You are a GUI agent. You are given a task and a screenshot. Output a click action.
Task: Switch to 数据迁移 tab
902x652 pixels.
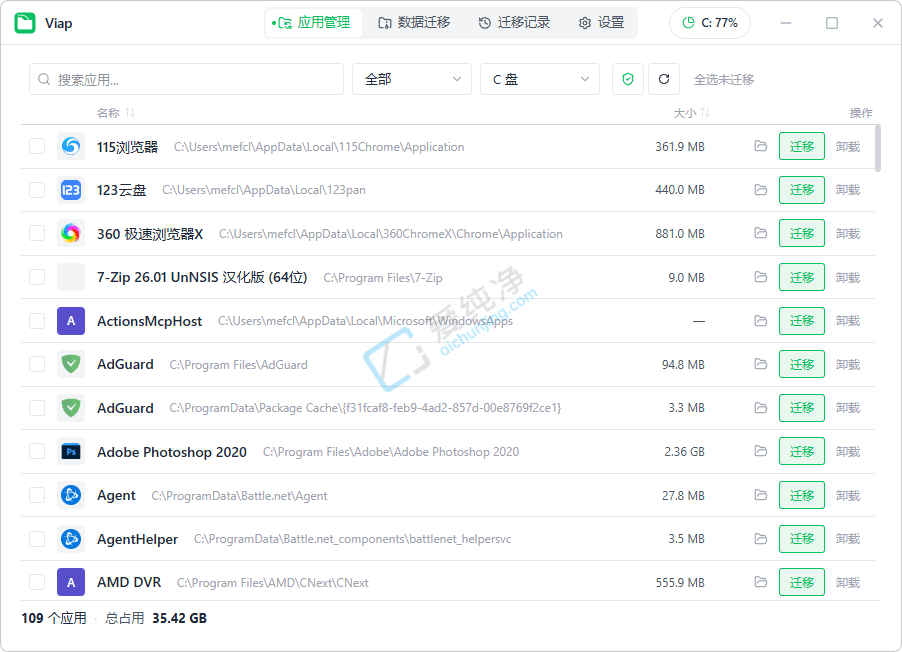click(414, 23)
